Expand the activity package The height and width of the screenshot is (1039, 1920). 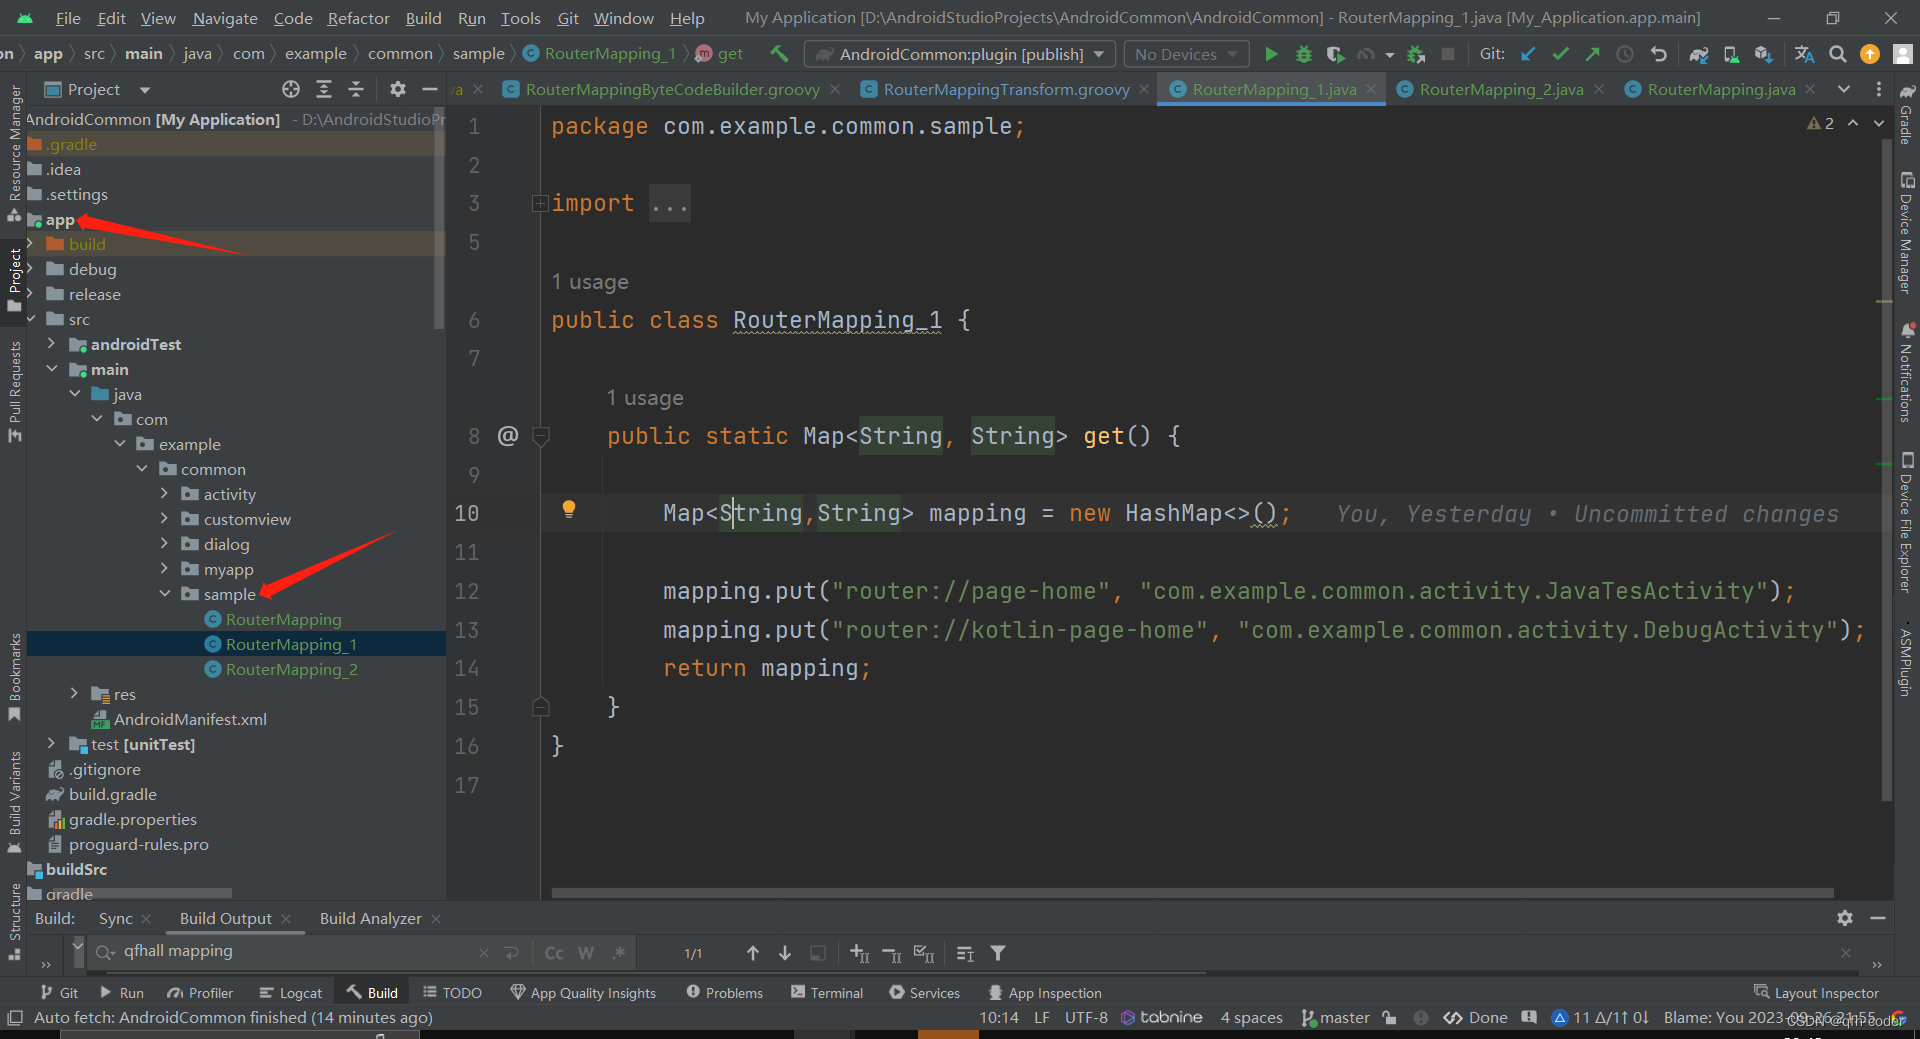click(x=165, y=494)
